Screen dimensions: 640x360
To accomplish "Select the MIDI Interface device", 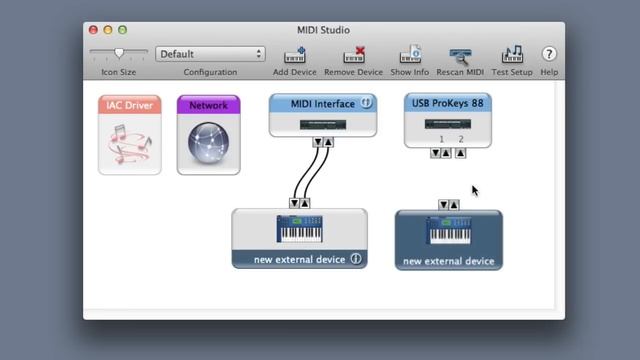I will pos(323,116).
